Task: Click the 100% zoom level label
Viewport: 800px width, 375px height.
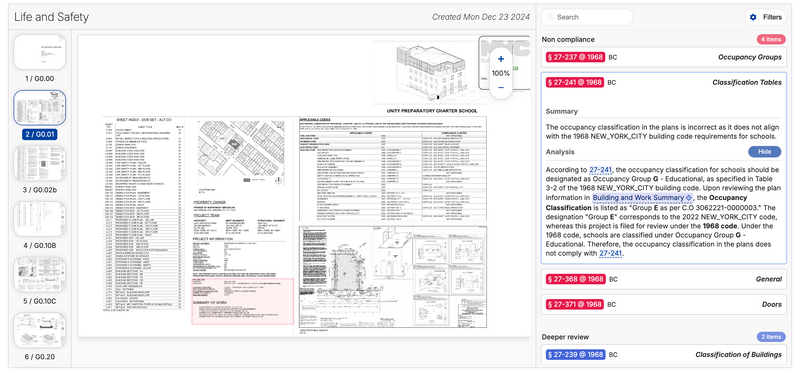Action: 501,73
